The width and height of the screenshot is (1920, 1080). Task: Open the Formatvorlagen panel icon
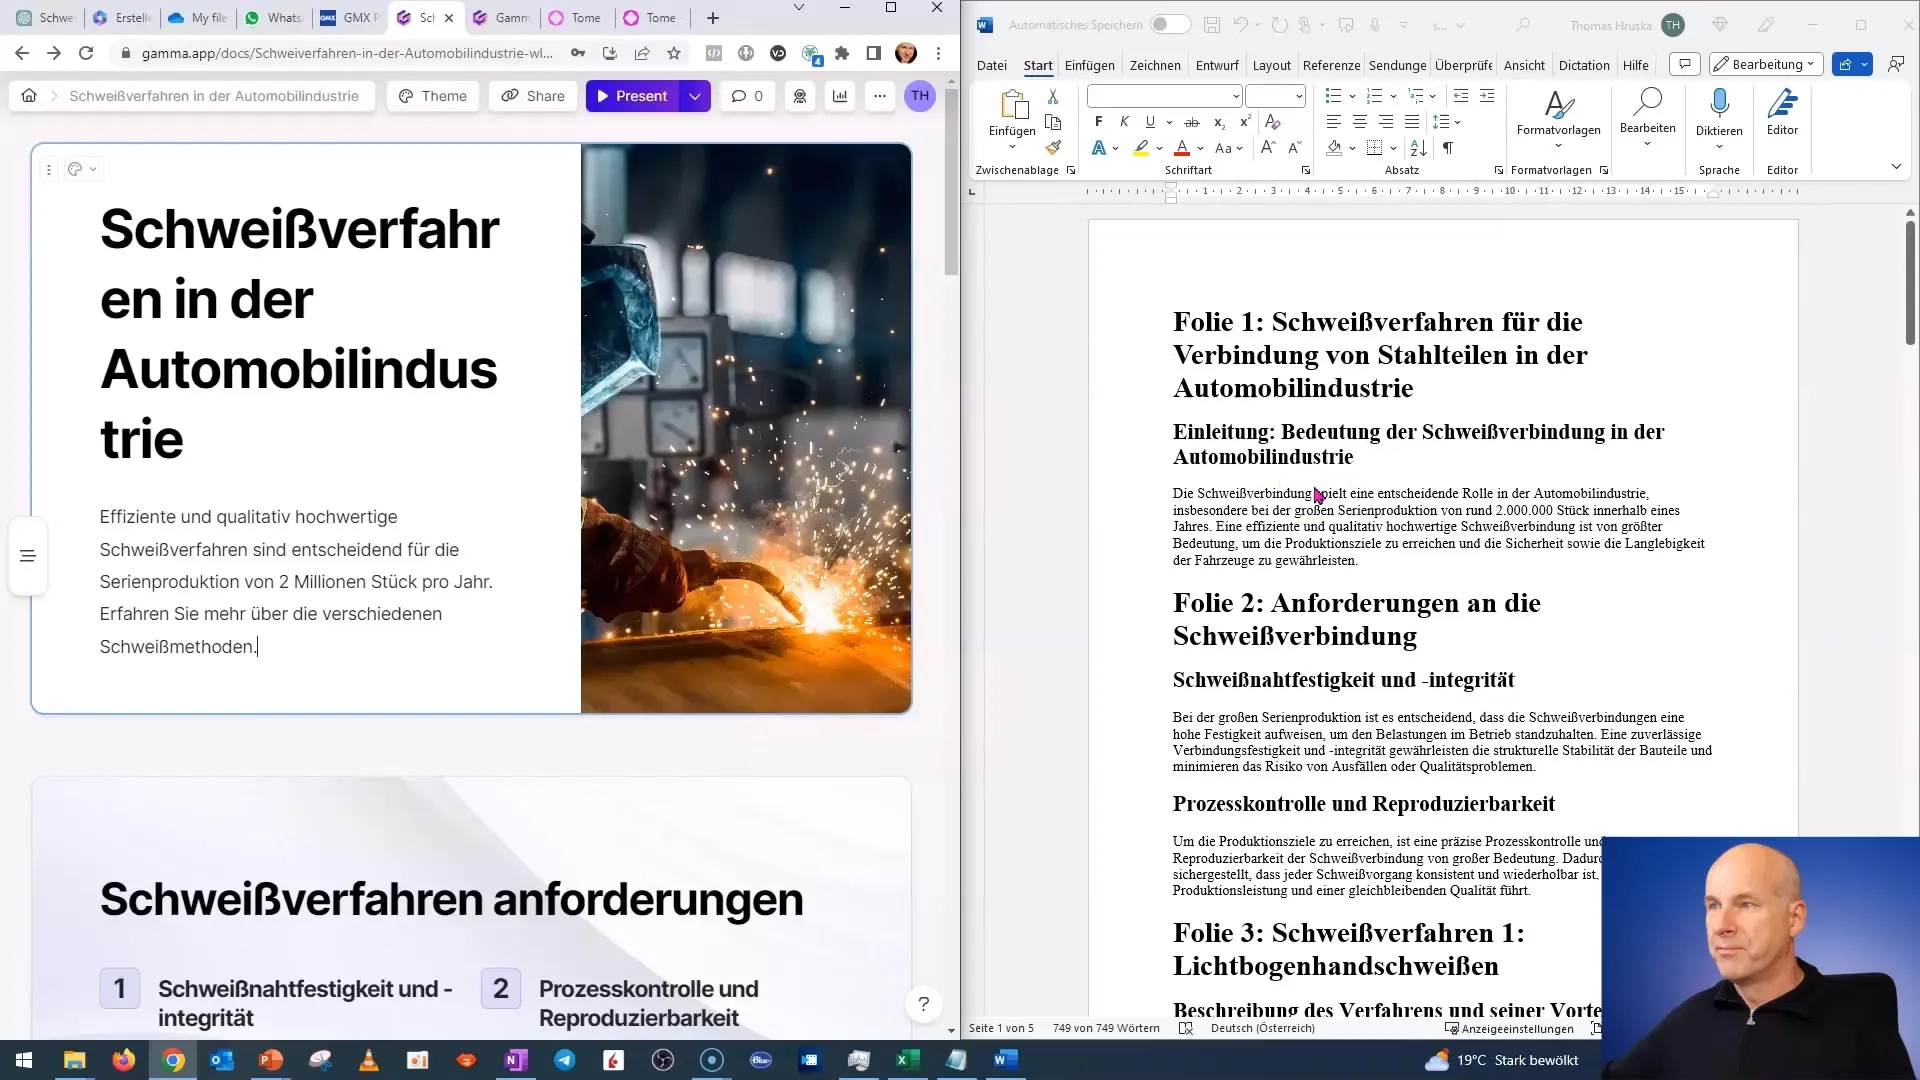(x=1606, y=171)
